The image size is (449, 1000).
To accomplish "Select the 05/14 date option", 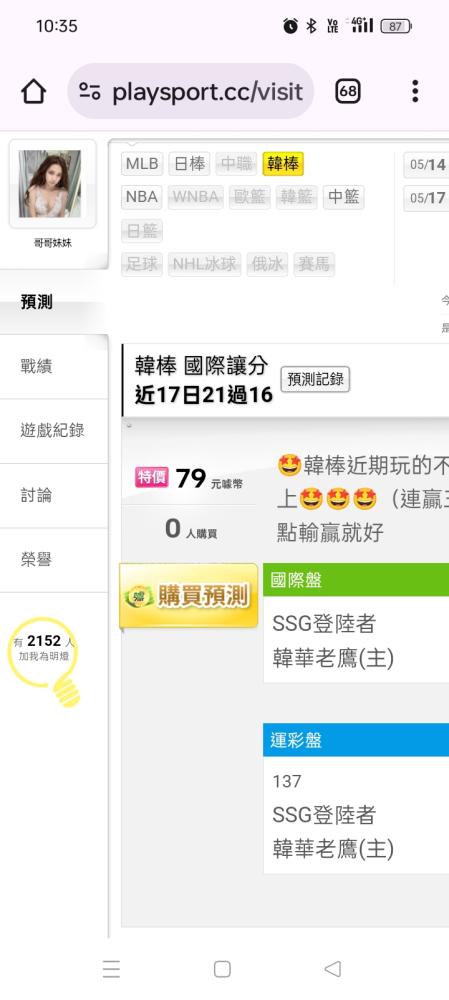I will (427, 165).
